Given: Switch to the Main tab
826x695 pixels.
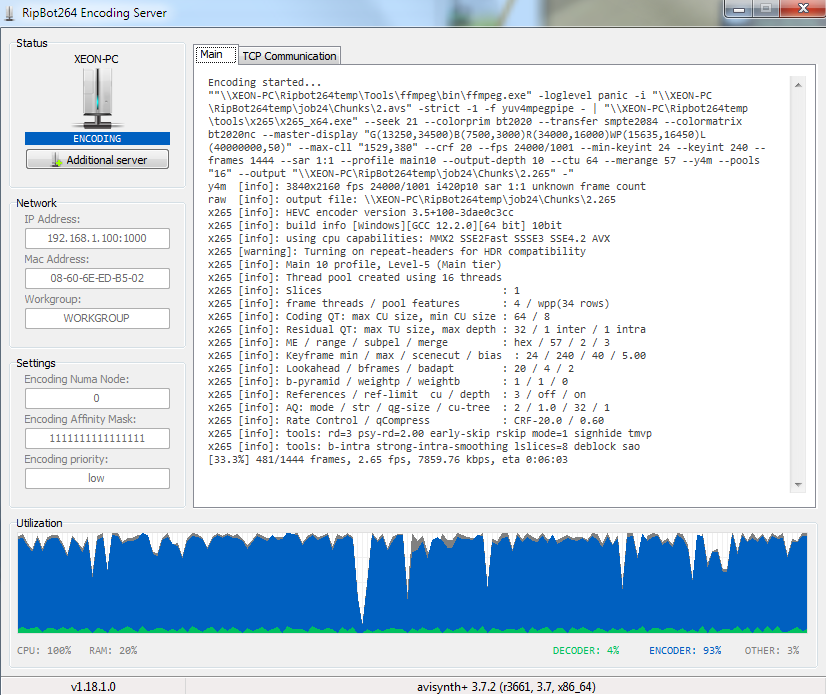Looking at the screenshot, I should pyautogui.click(x=216, y=55).
